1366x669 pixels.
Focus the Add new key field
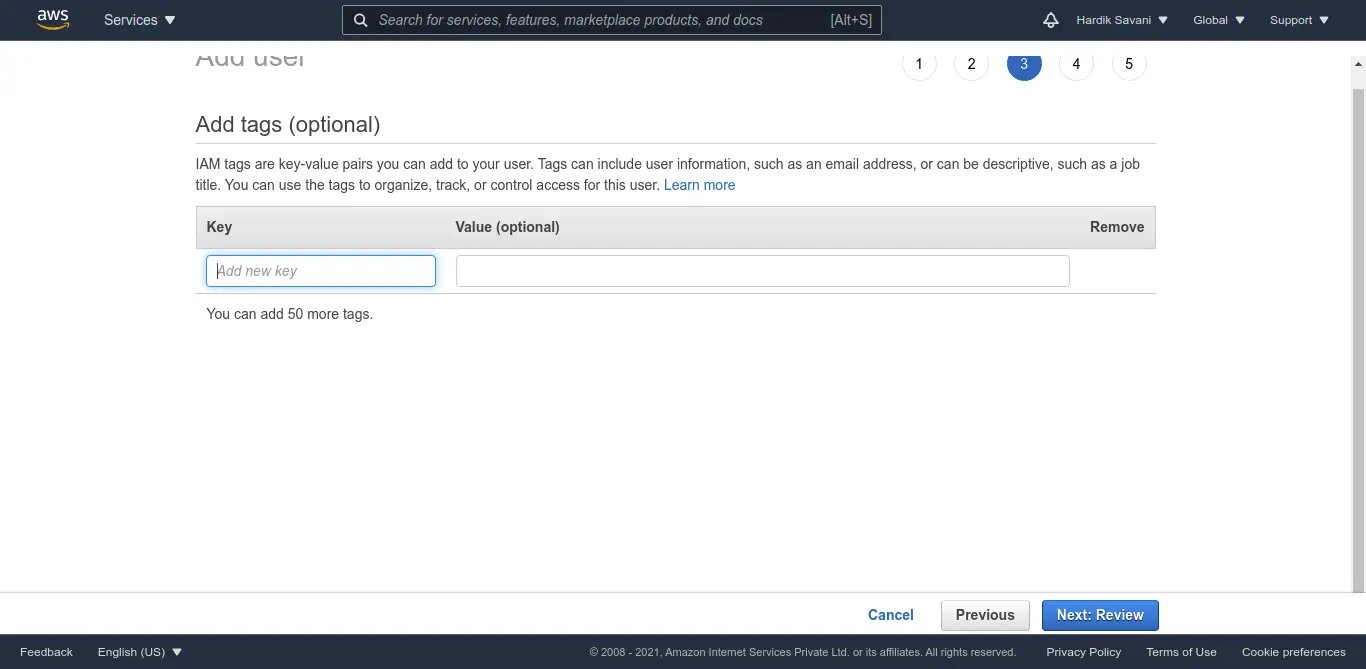tap(321, 271)
